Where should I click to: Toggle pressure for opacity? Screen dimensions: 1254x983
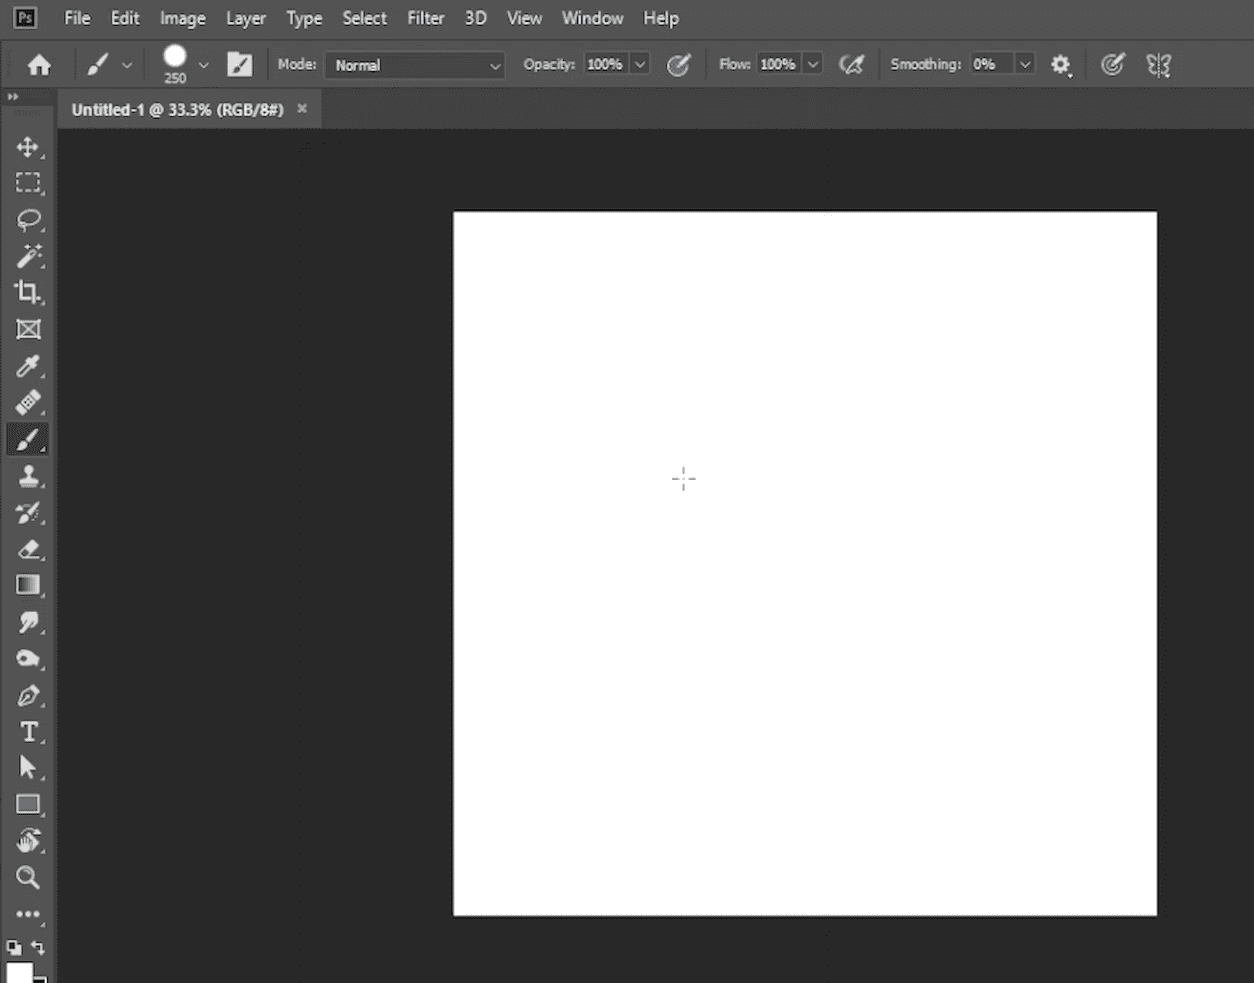tap(678, 65)
